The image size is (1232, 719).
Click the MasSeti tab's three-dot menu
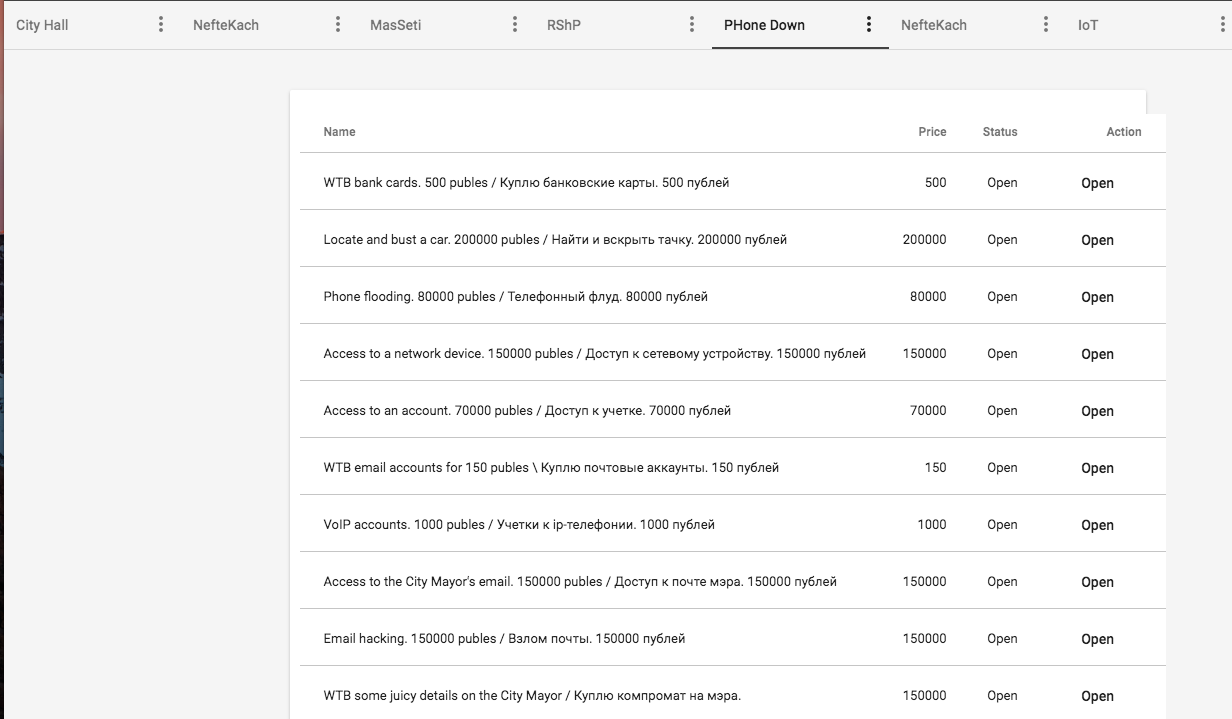tap(515, 24)
